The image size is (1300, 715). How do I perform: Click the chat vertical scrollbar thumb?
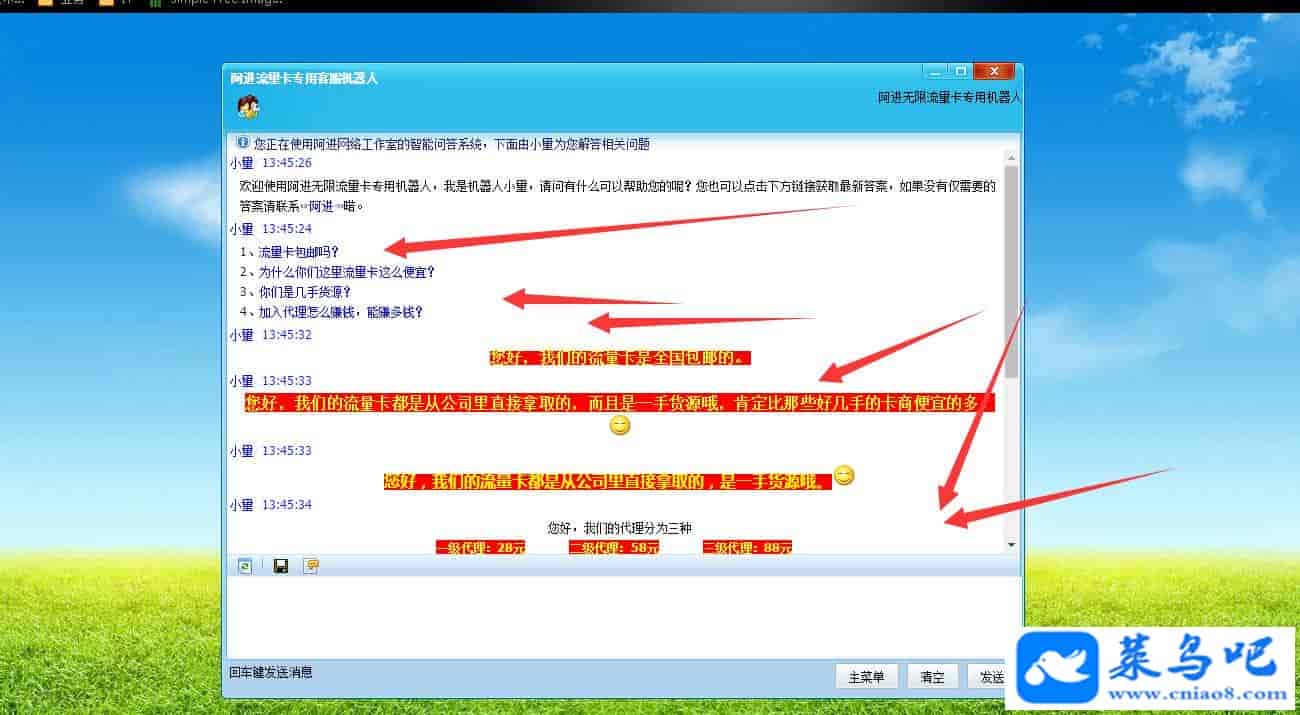pyautogui.click(x=1011, y=271)
